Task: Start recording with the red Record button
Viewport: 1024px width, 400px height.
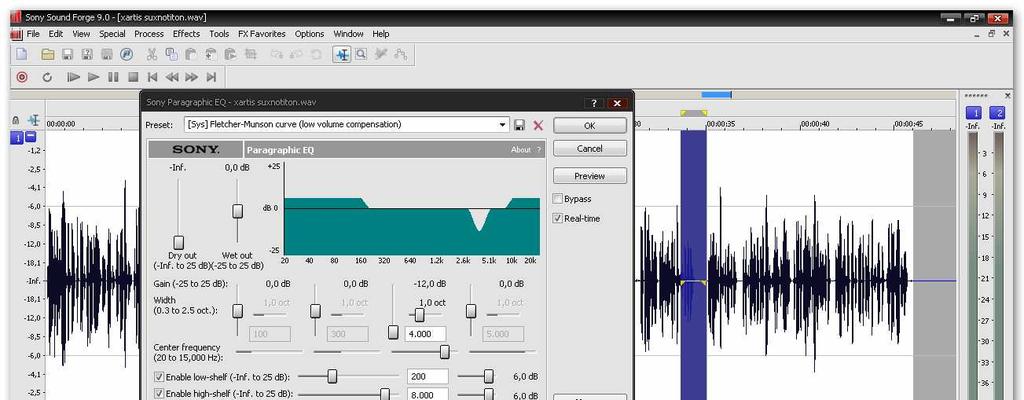Action: (x=22, y=77)
